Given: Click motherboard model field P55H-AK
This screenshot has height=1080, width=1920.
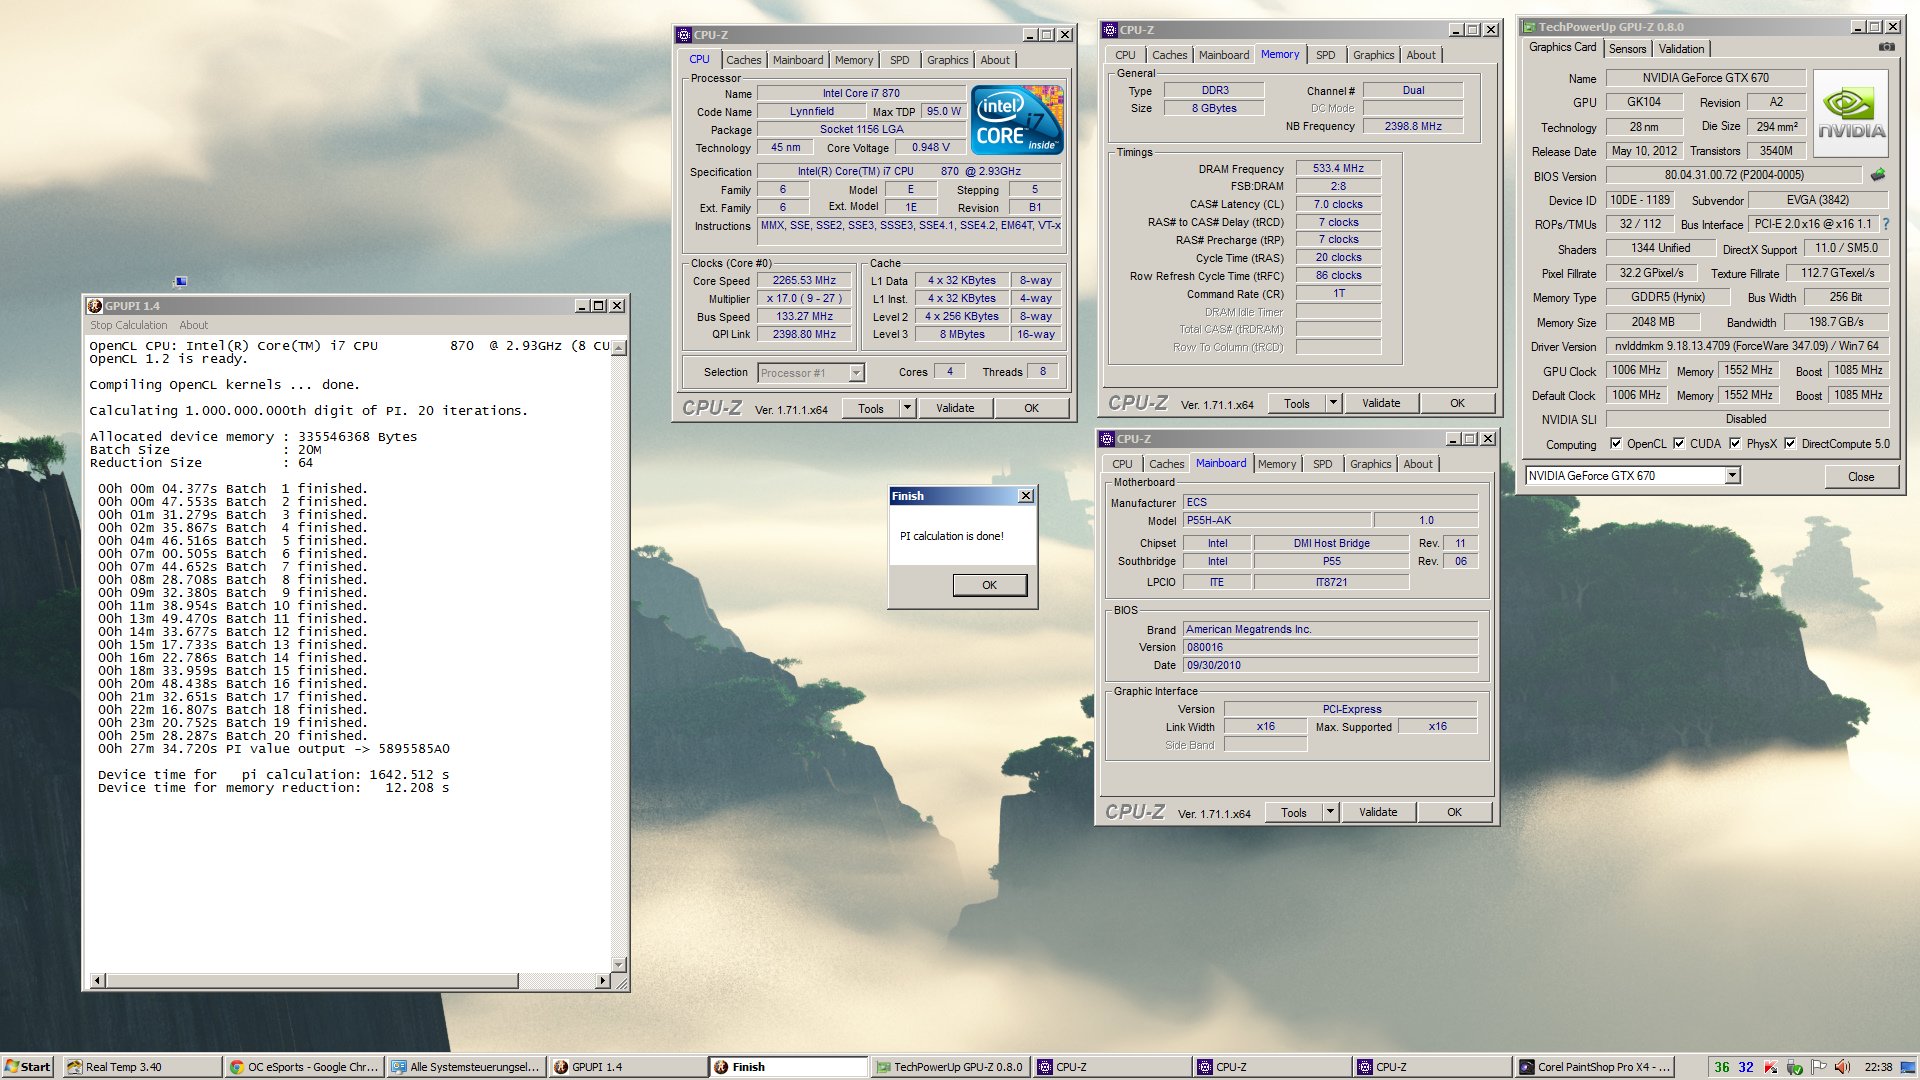Looking at the screenshot, I should point(1276,520).
